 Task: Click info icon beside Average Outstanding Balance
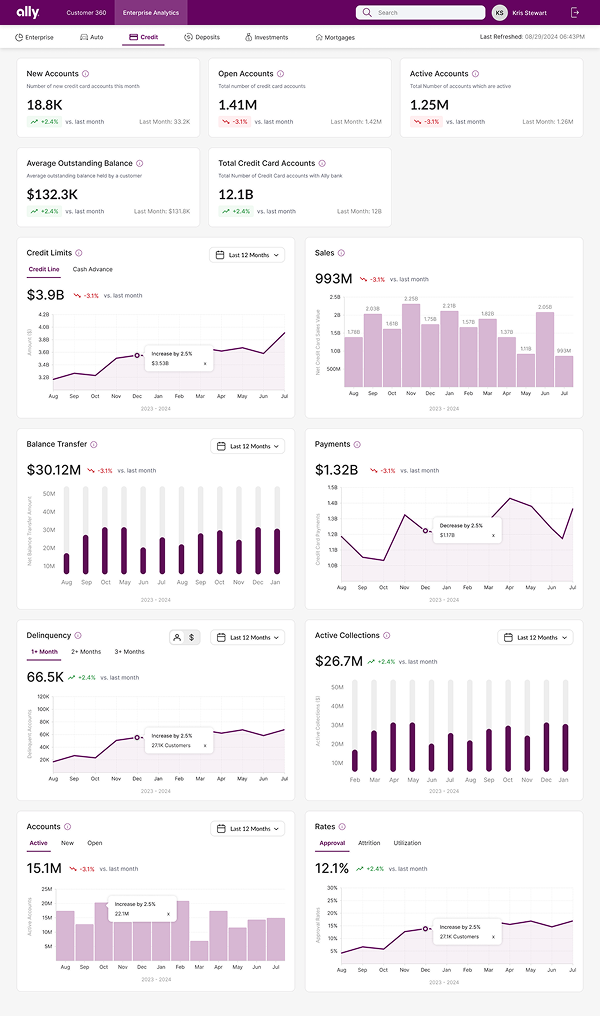[139, 163]
